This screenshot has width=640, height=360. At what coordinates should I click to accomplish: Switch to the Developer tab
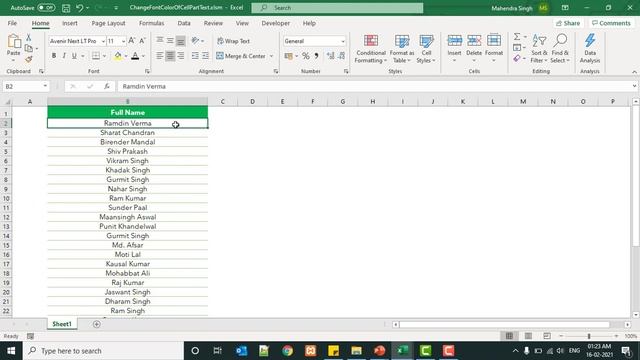276,23
